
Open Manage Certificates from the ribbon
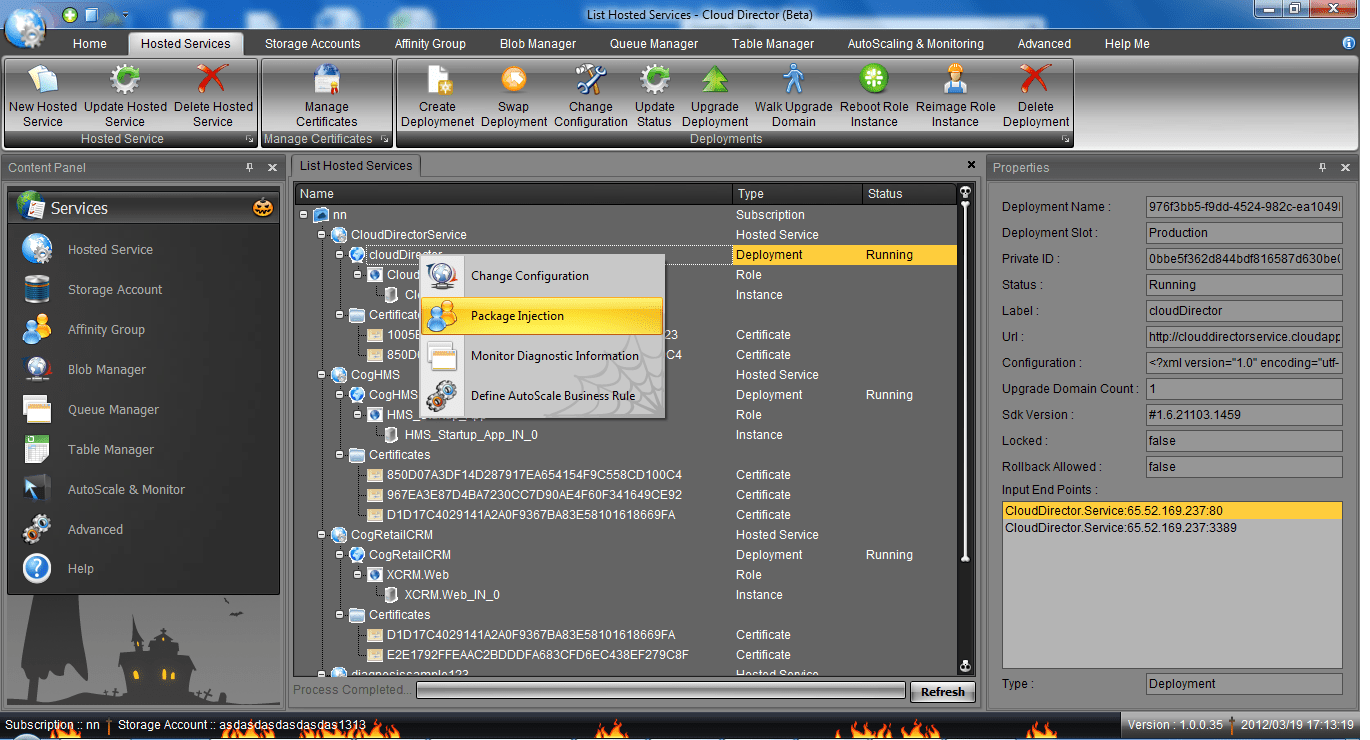pos(327,80)
